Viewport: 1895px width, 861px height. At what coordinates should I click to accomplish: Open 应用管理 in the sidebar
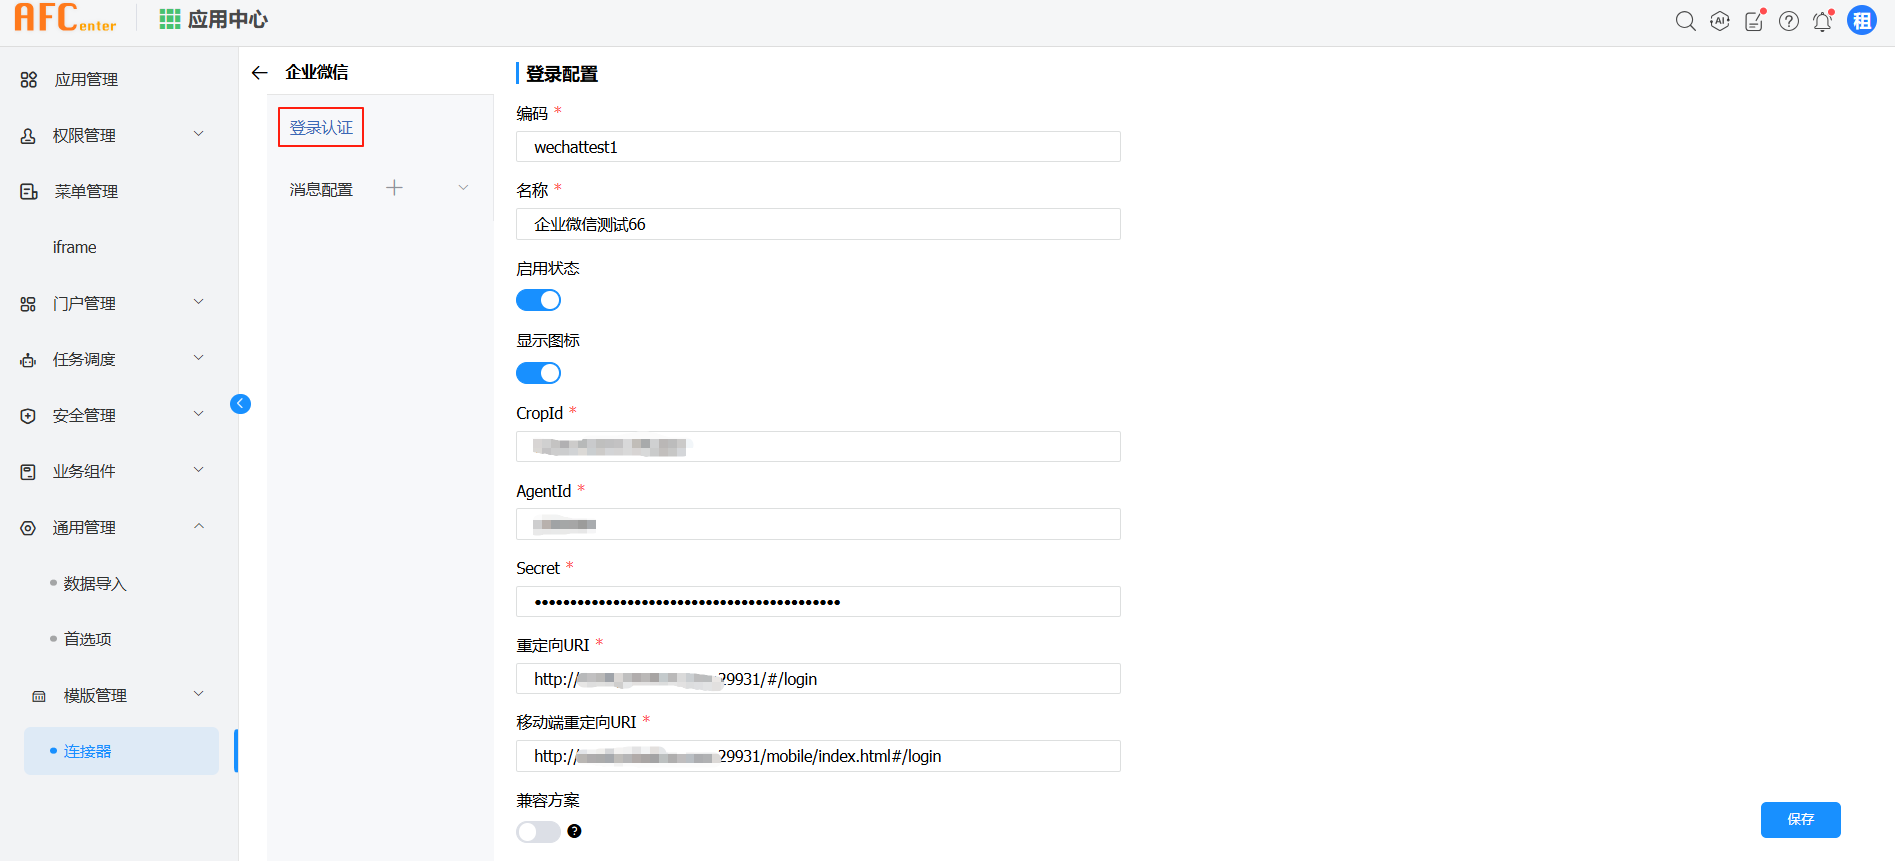86,79
